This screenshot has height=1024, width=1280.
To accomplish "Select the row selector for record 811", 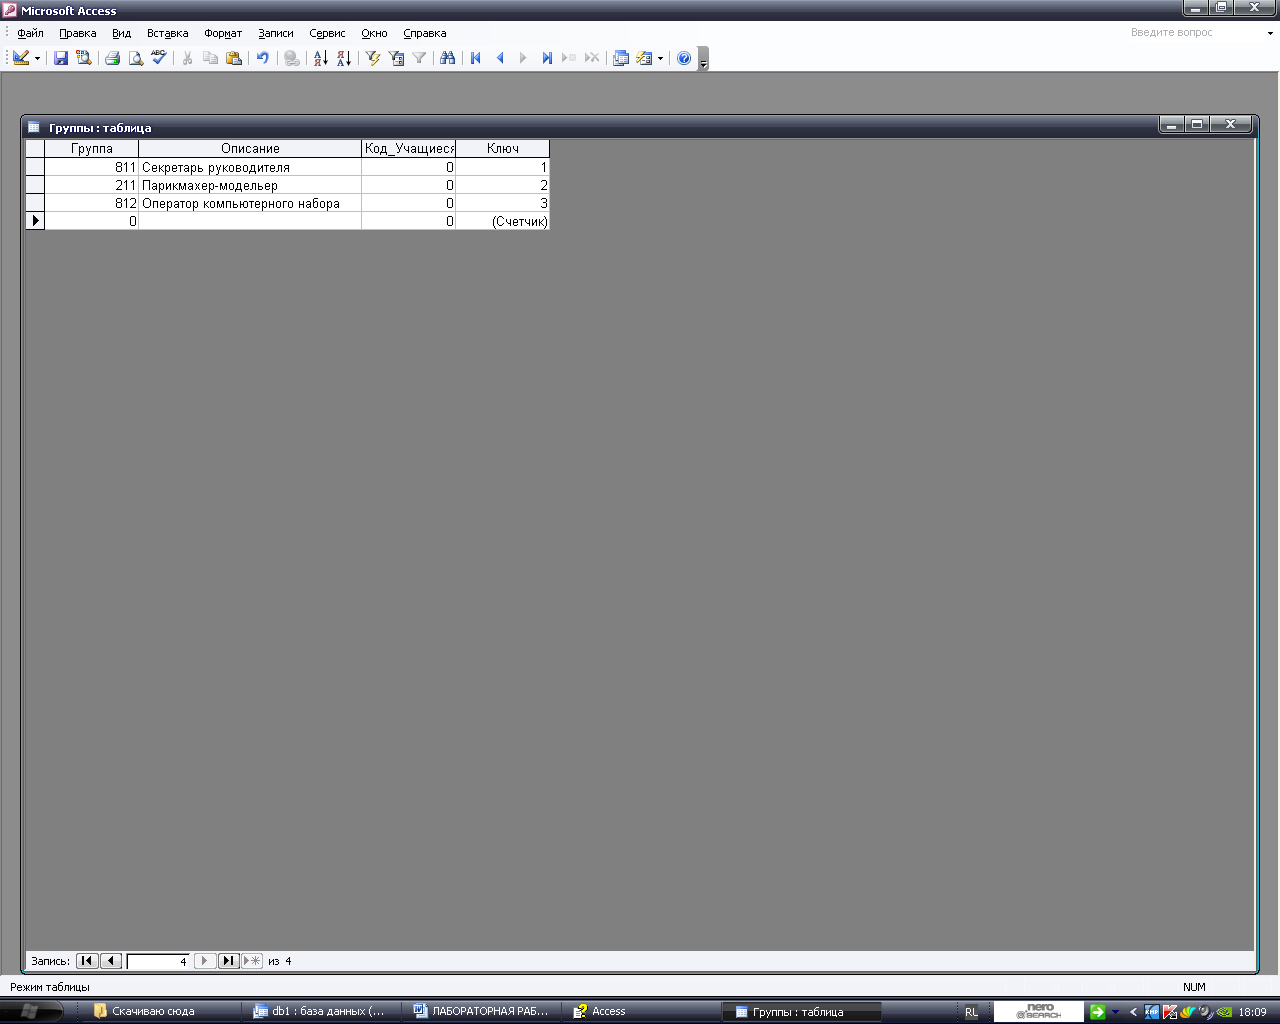I will [35, 167].
